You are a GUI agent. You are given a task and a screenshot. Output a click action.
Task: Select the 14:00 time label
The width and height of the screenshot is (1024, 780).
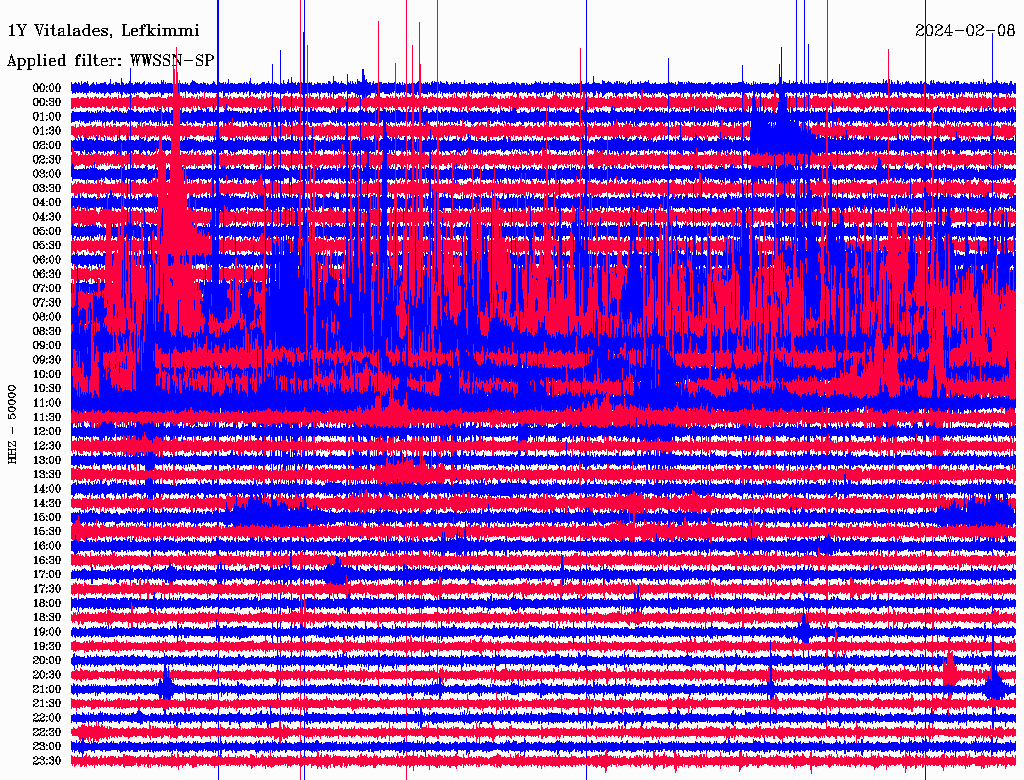[x=47, y=489]
